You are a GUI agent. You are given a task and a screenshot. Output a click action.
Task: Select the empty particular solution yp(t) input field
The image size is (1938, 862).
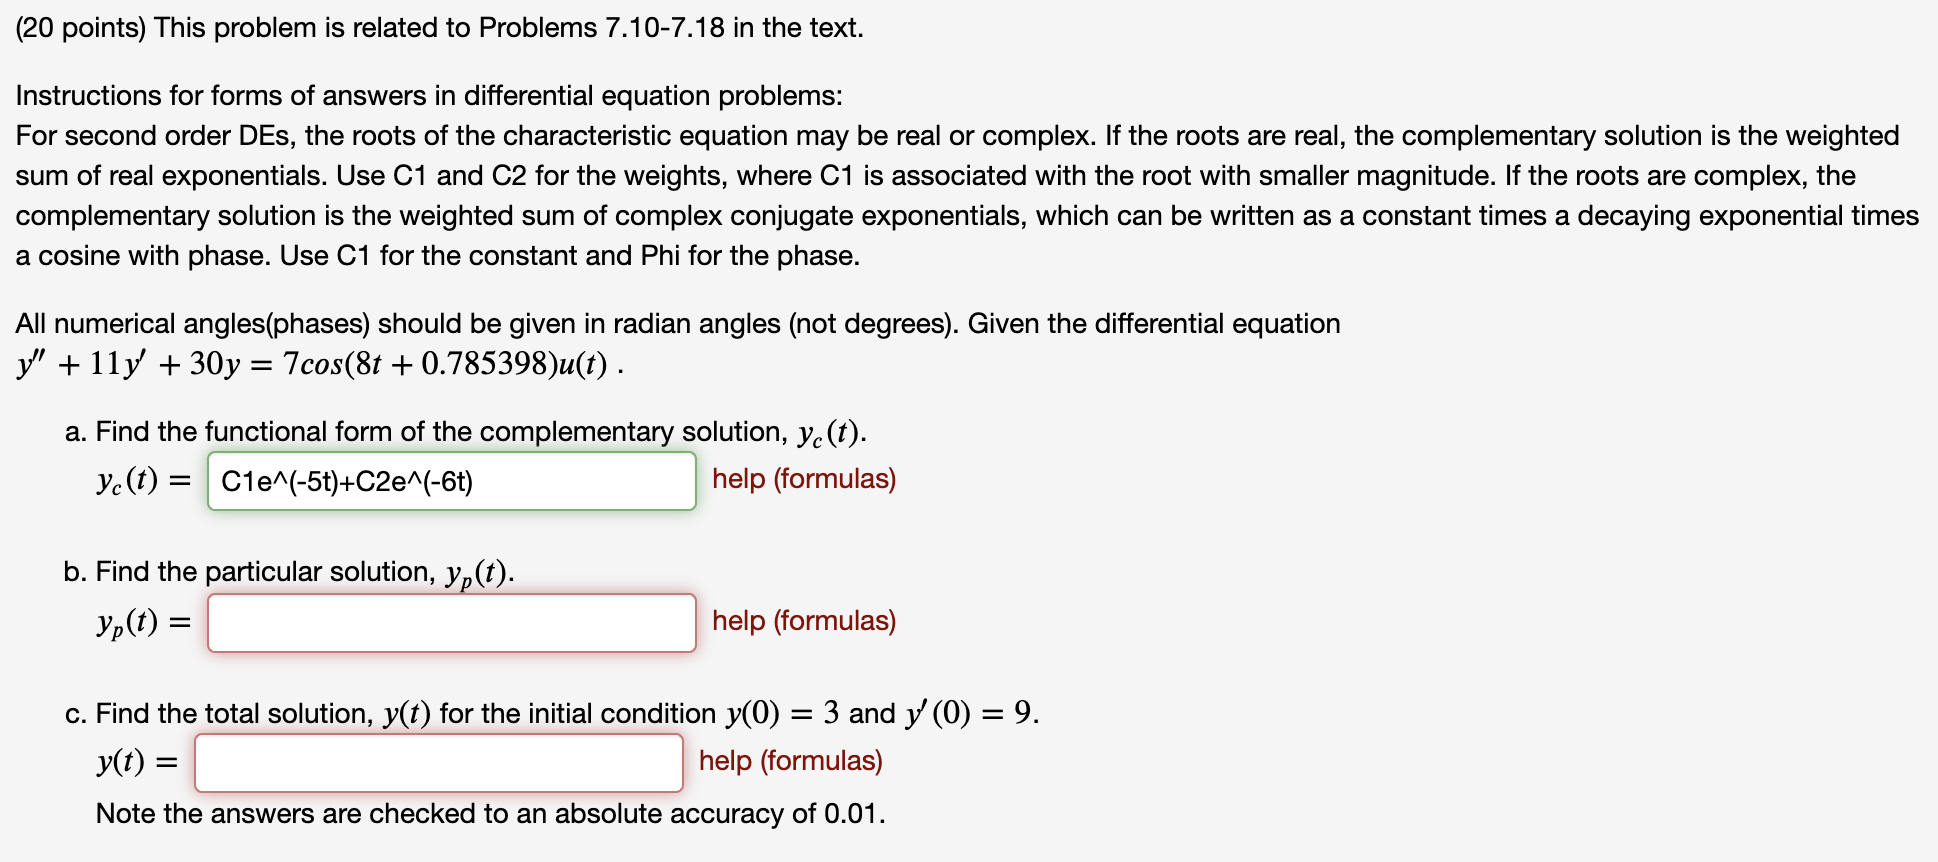450,622
